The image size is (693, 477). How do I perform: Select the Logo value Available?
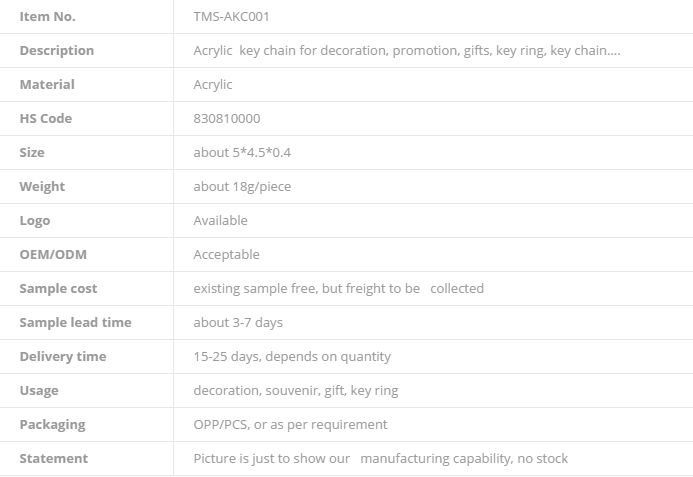pyautogui.click(x=221, y=221)
